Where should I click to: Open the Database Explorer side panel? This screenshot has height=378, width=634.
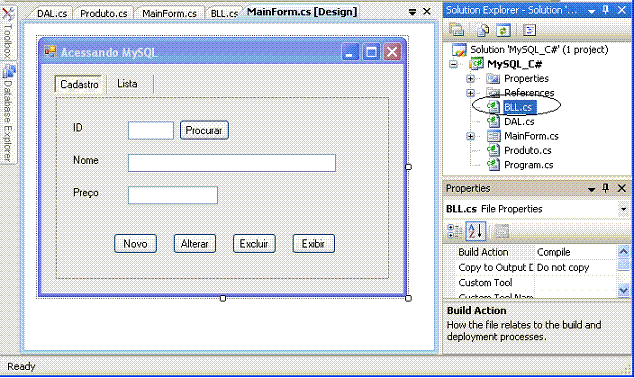8,113
